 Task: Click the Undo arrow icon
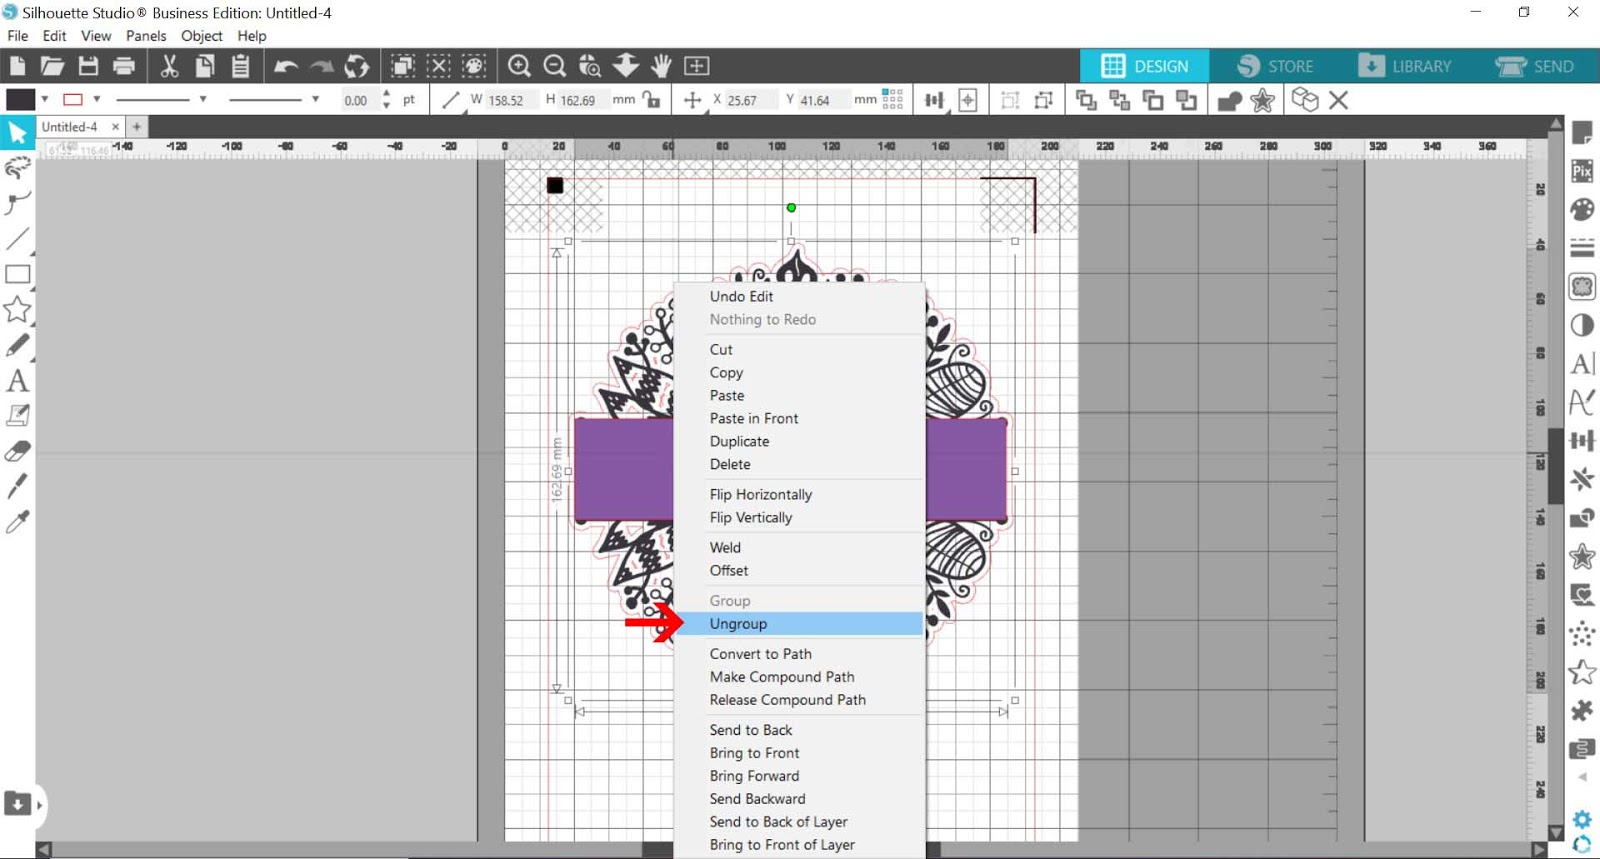(x=286, y=66)
